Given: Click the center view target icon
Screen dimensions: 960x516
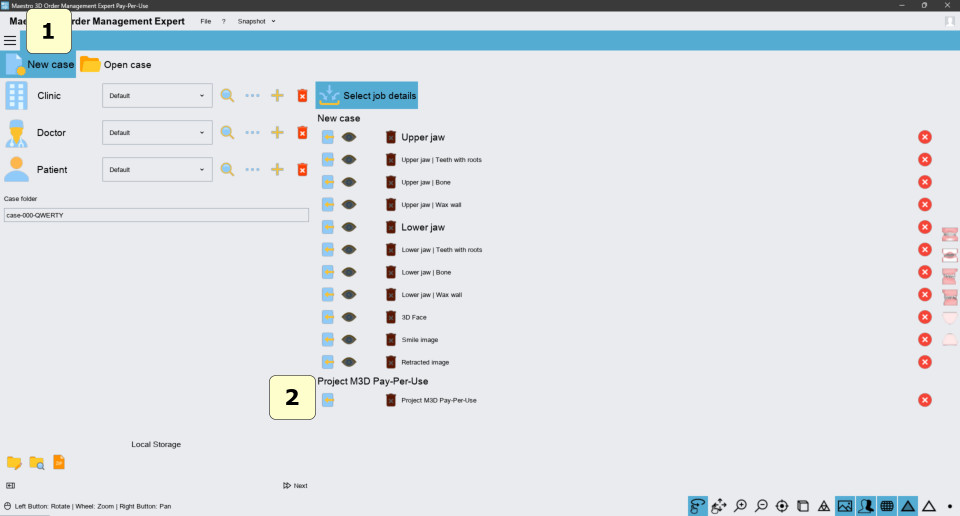Looking at the screenshot, I should [x=782, y=506].
